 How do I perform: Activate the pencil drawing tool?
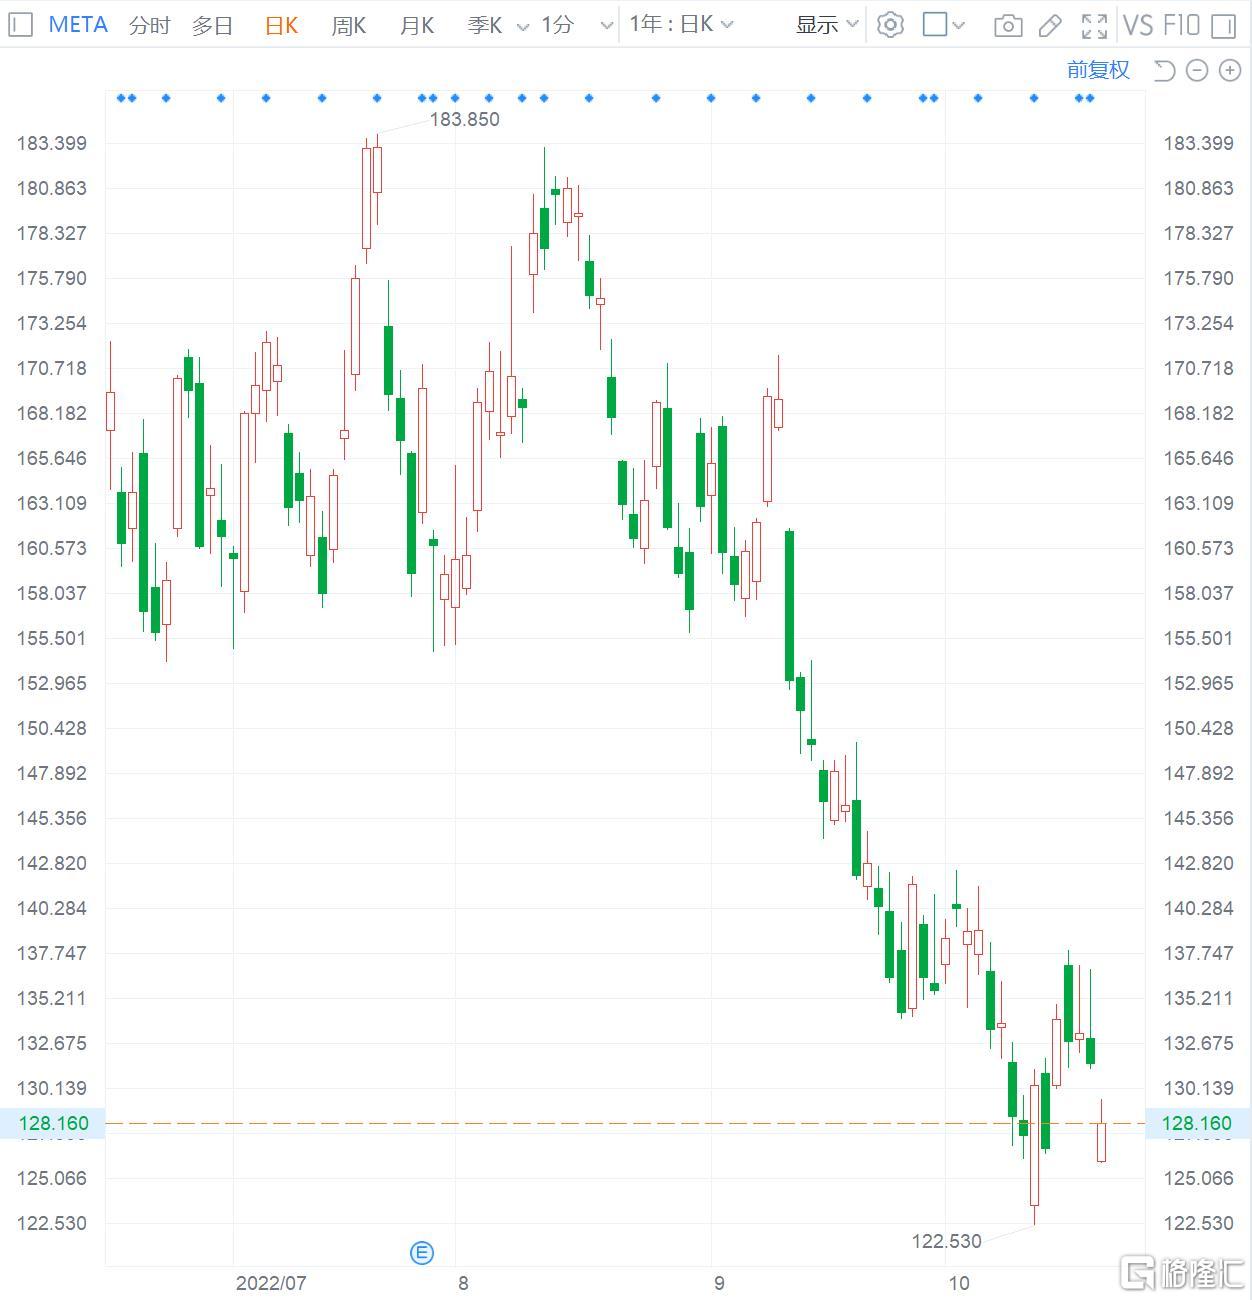(1050, 26)
